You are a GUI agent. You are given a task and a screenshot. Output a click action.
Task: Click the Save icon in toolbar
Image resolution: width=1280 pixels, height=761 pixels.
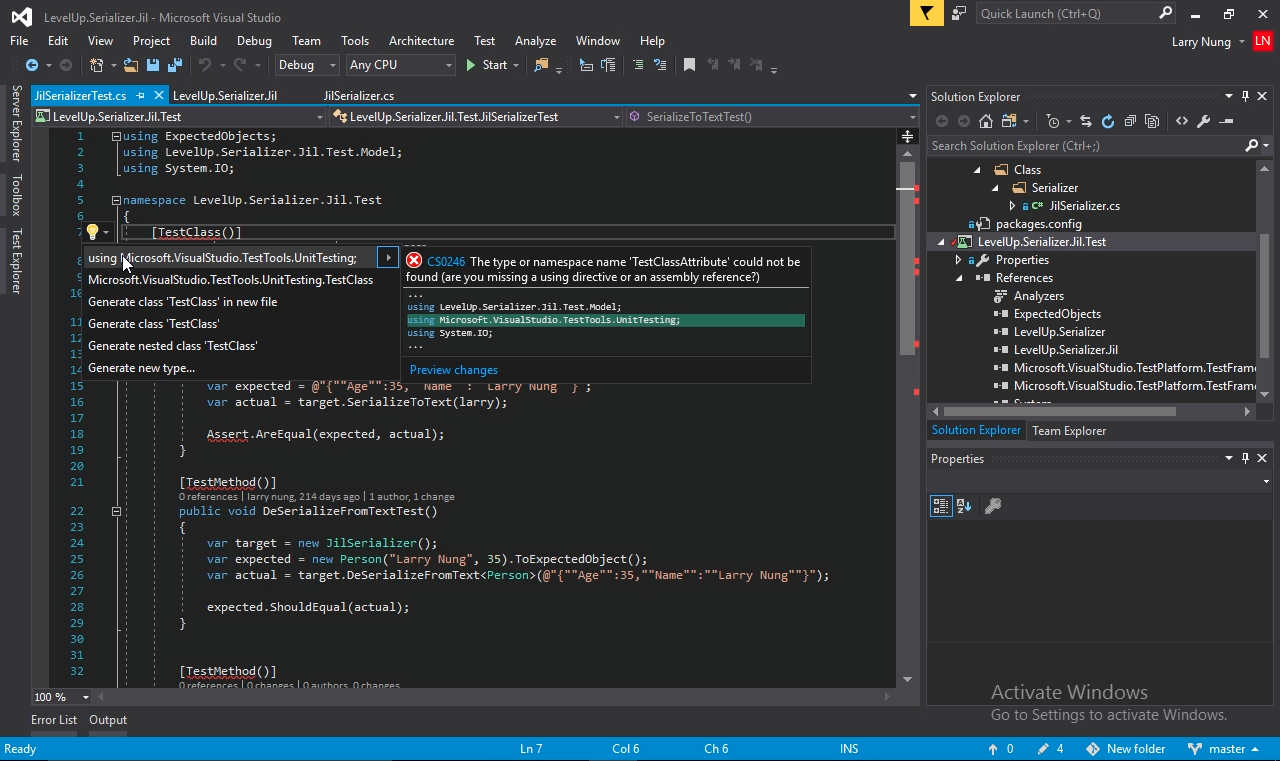click(x=153, y=65)
